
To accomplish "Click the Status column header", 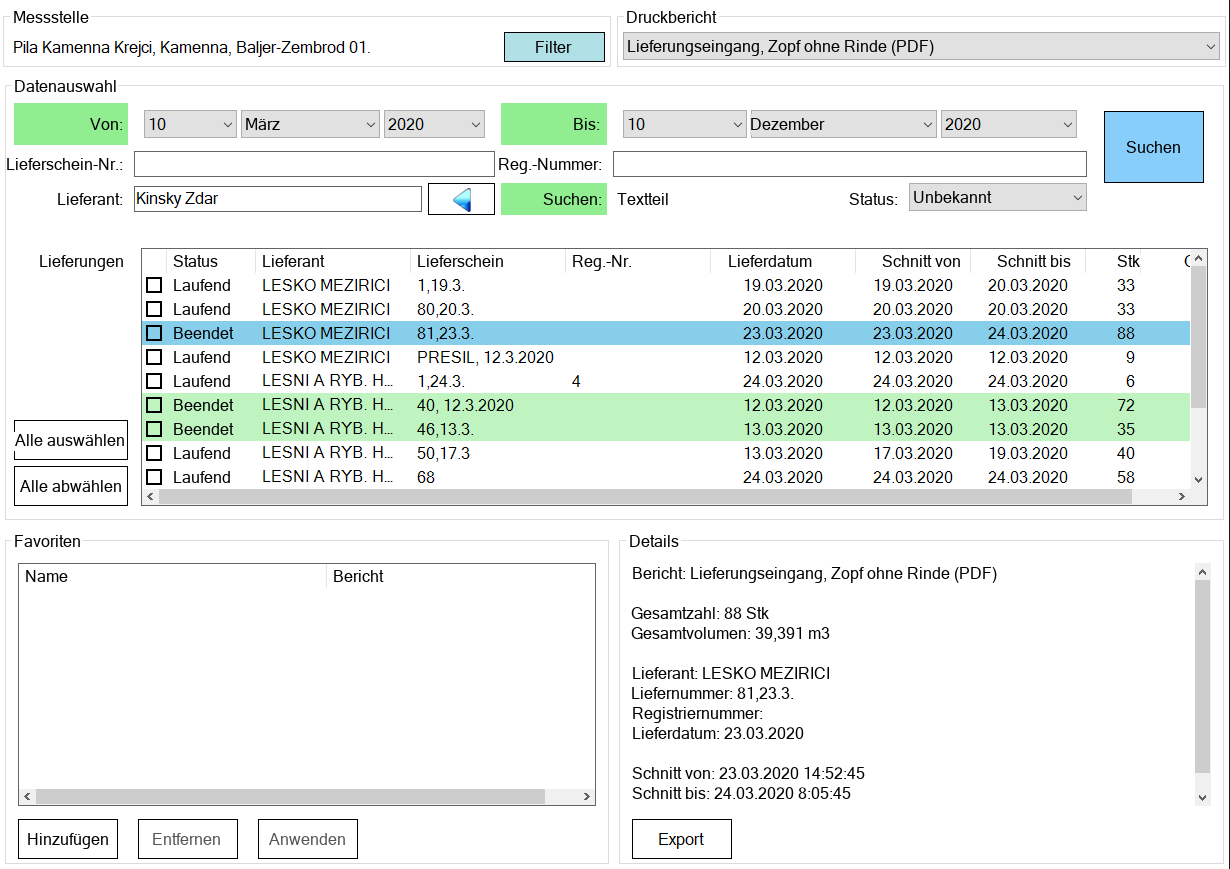I will pos(210,261).
